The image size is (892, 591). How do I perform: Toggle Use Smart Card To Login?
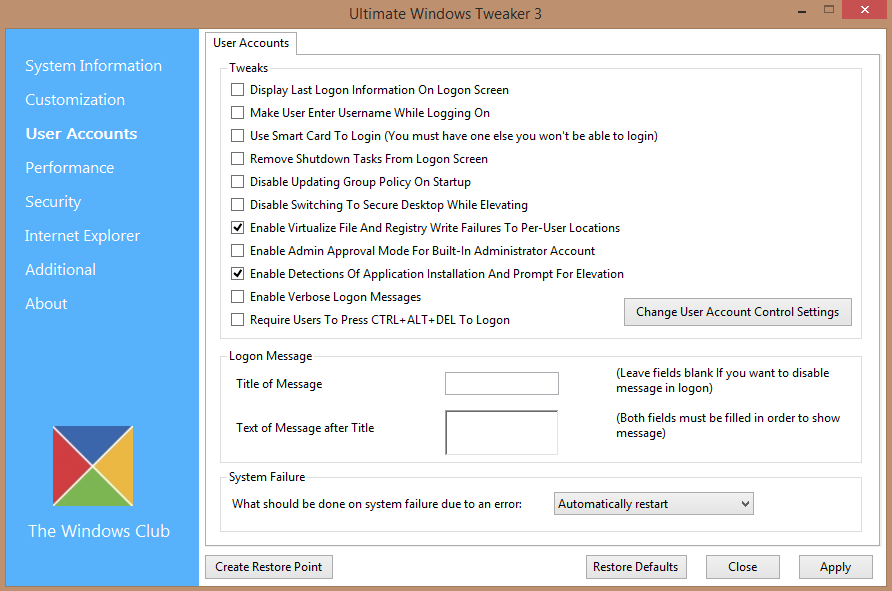pos(237,136)
